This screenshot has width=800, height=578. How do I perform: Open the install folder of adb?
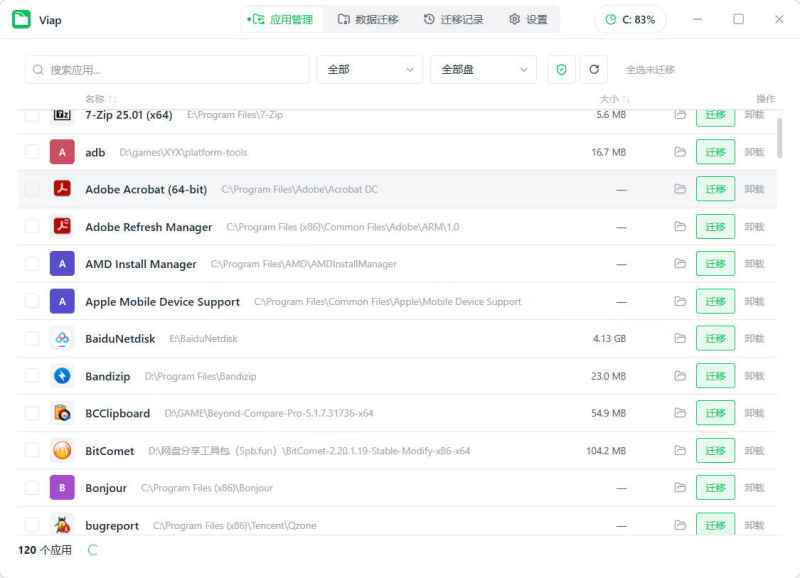tap(680, 152)
